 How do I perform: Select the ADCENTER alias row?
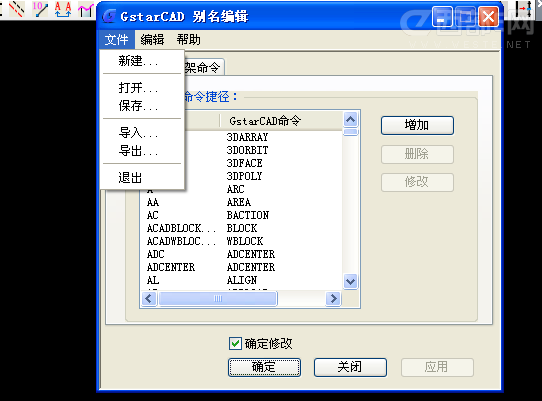coord(241,267)
